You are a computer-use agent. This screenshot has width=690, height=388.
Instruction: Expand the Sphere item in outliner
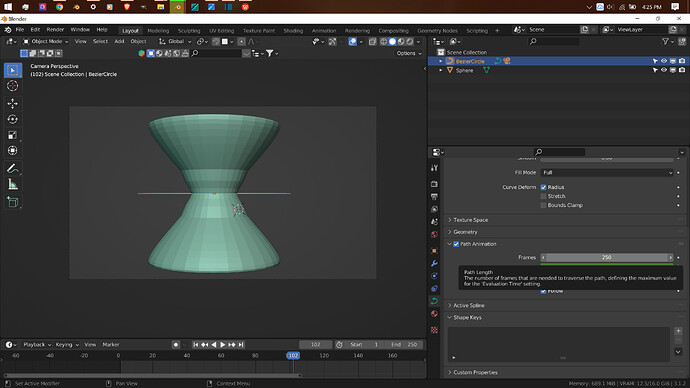pyautogui.click(x=440, y=70)
